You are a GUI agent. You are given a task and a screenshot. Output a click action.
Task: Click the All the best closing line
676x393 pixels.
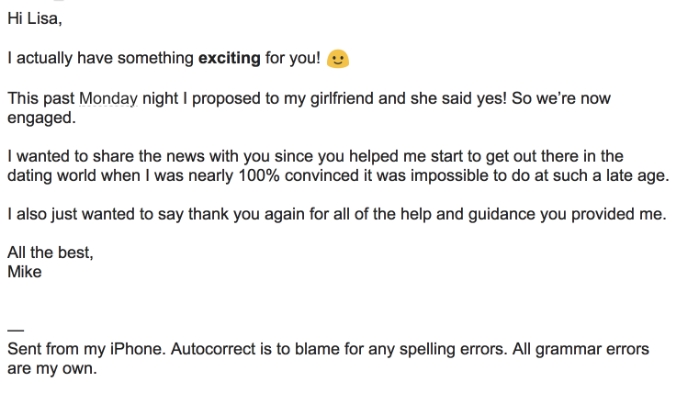coord(50,253)
